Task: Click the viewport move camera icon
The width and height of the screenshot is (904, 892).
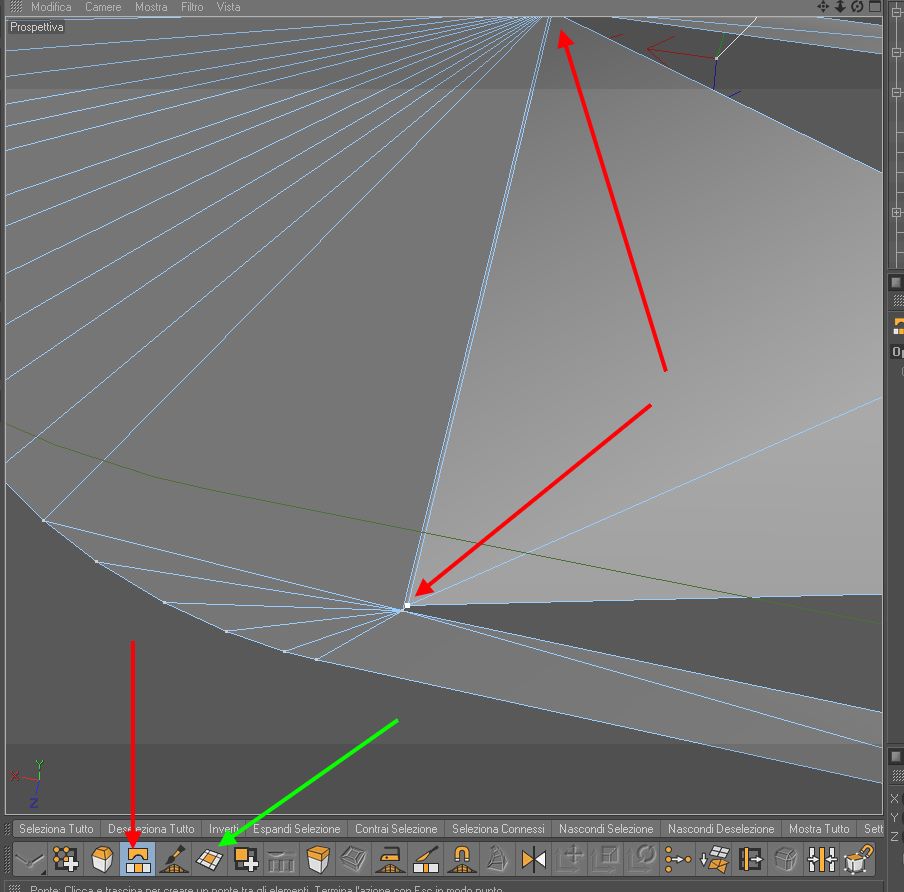Action: [823, 7]
